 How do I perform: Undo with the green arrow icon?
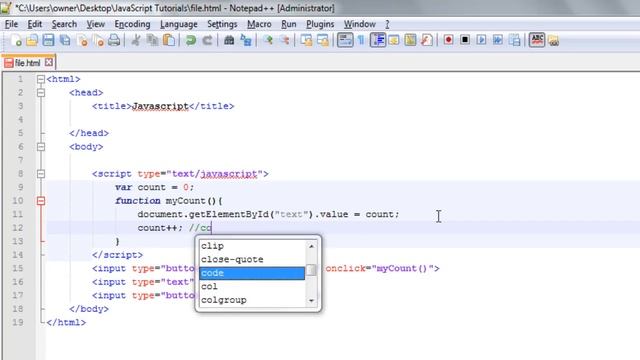[191, 40]
